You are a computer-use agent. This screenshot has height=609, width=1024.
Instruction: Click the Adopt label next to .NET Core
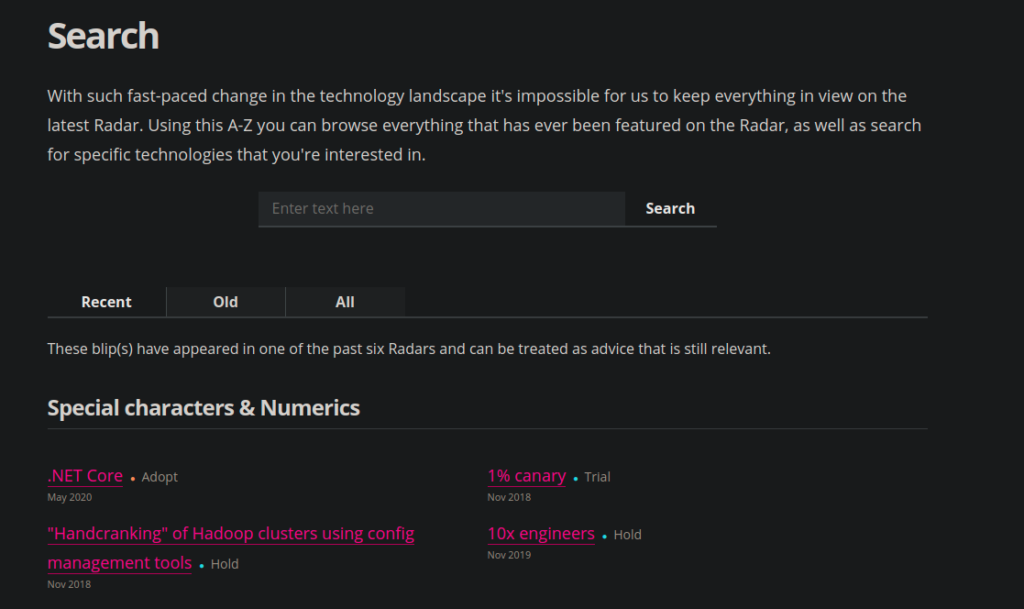pyautogui.click(x=160, y=477)
